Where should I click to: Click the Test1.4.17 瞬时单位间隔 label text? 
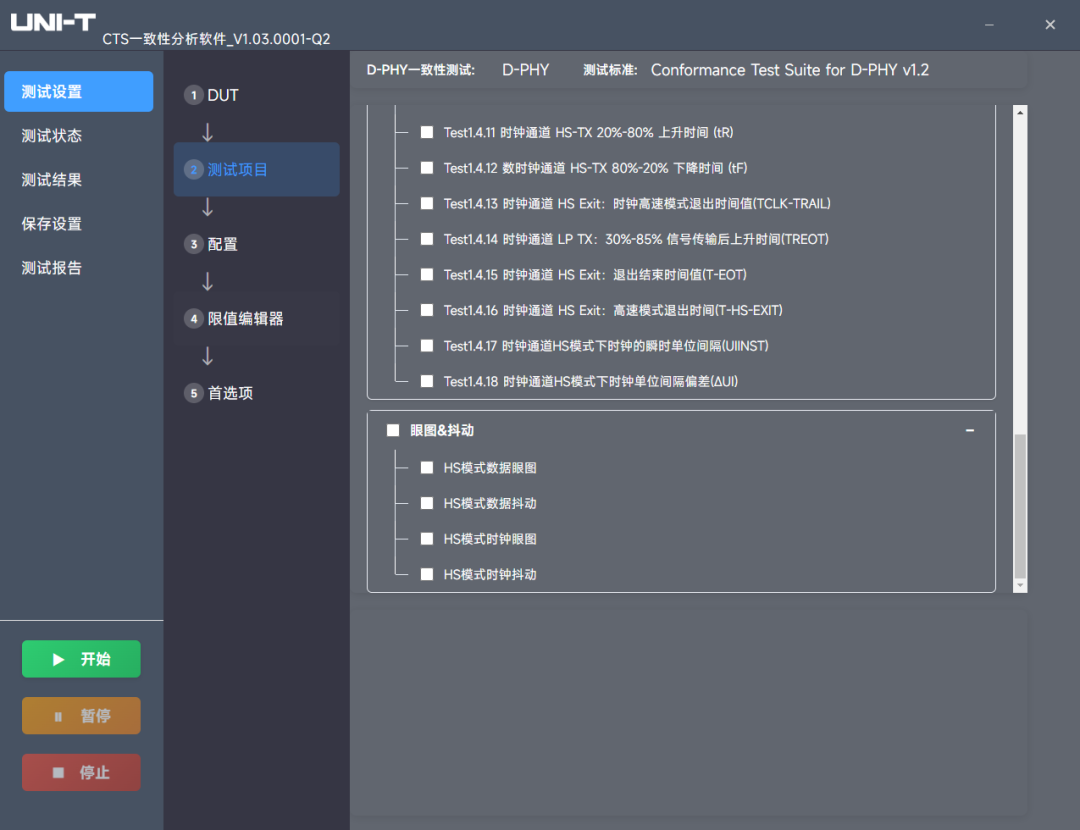pos(605,346)
